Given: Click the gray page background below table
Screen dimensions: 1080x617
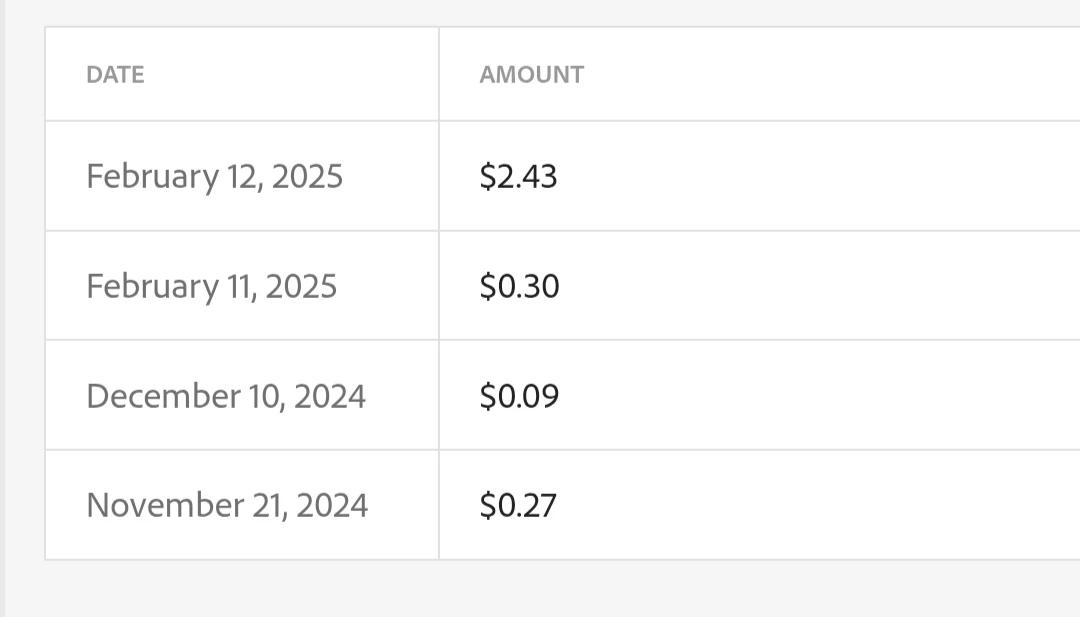Looking at the screenshot, I should click(540, 590).
